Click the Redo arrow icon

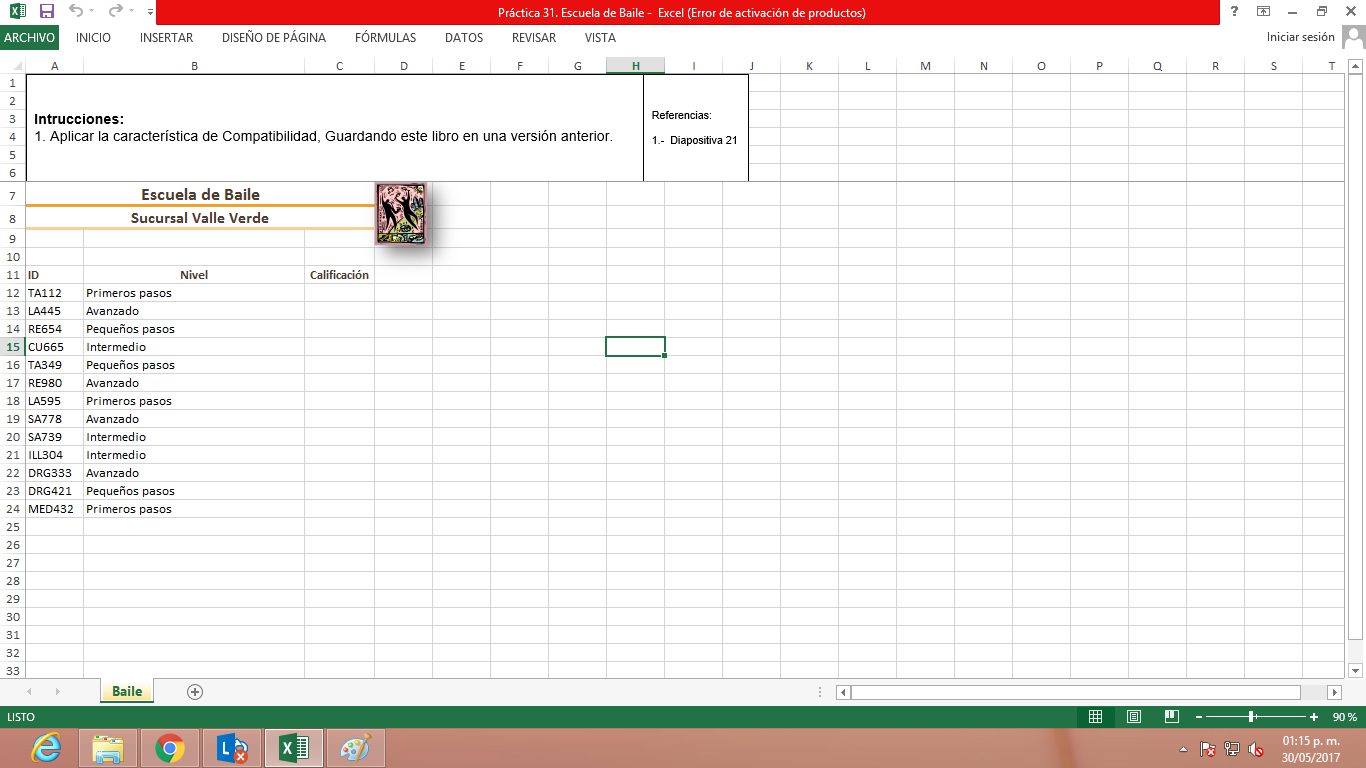pyautogui.click(x=114, y=12)
